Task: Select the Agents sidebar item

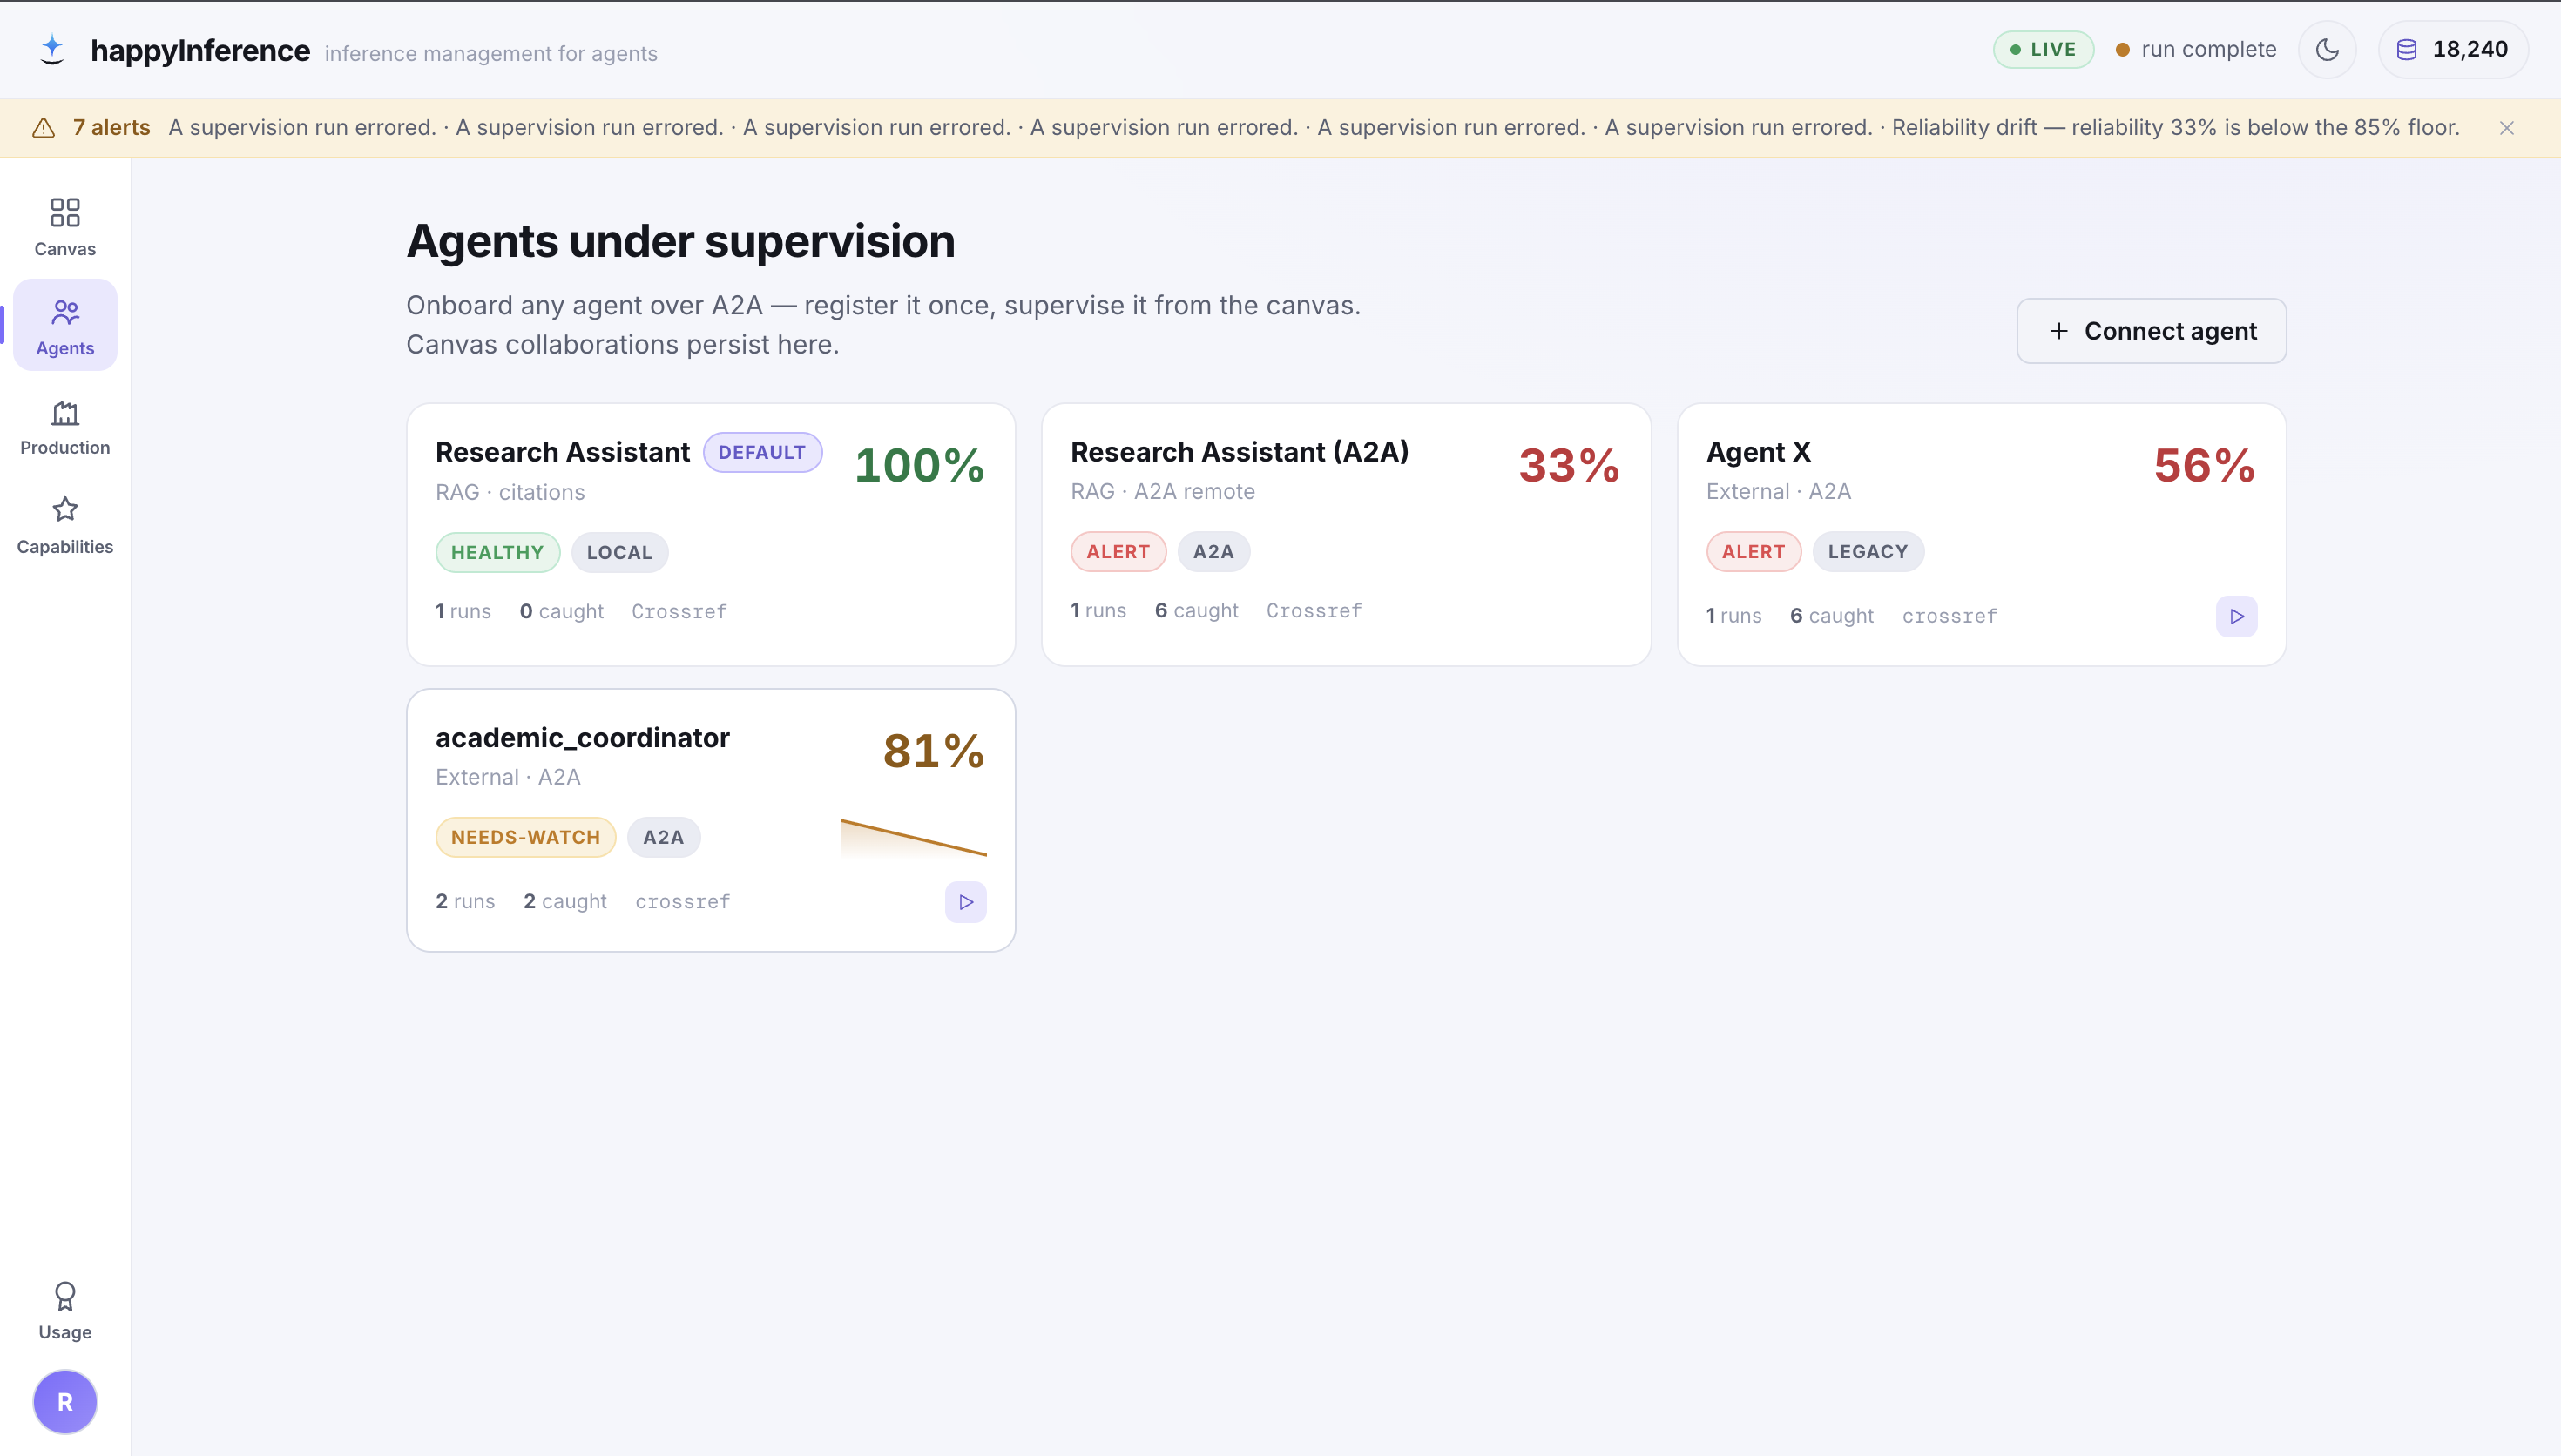Action: click(x=65, y=326)
